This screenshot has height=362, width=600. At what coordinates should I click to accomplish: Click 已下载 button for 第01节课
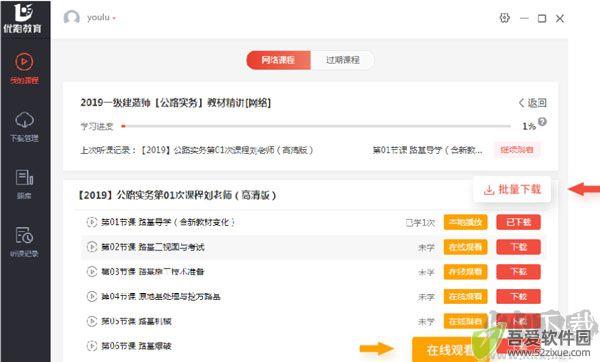pos(518,222)
